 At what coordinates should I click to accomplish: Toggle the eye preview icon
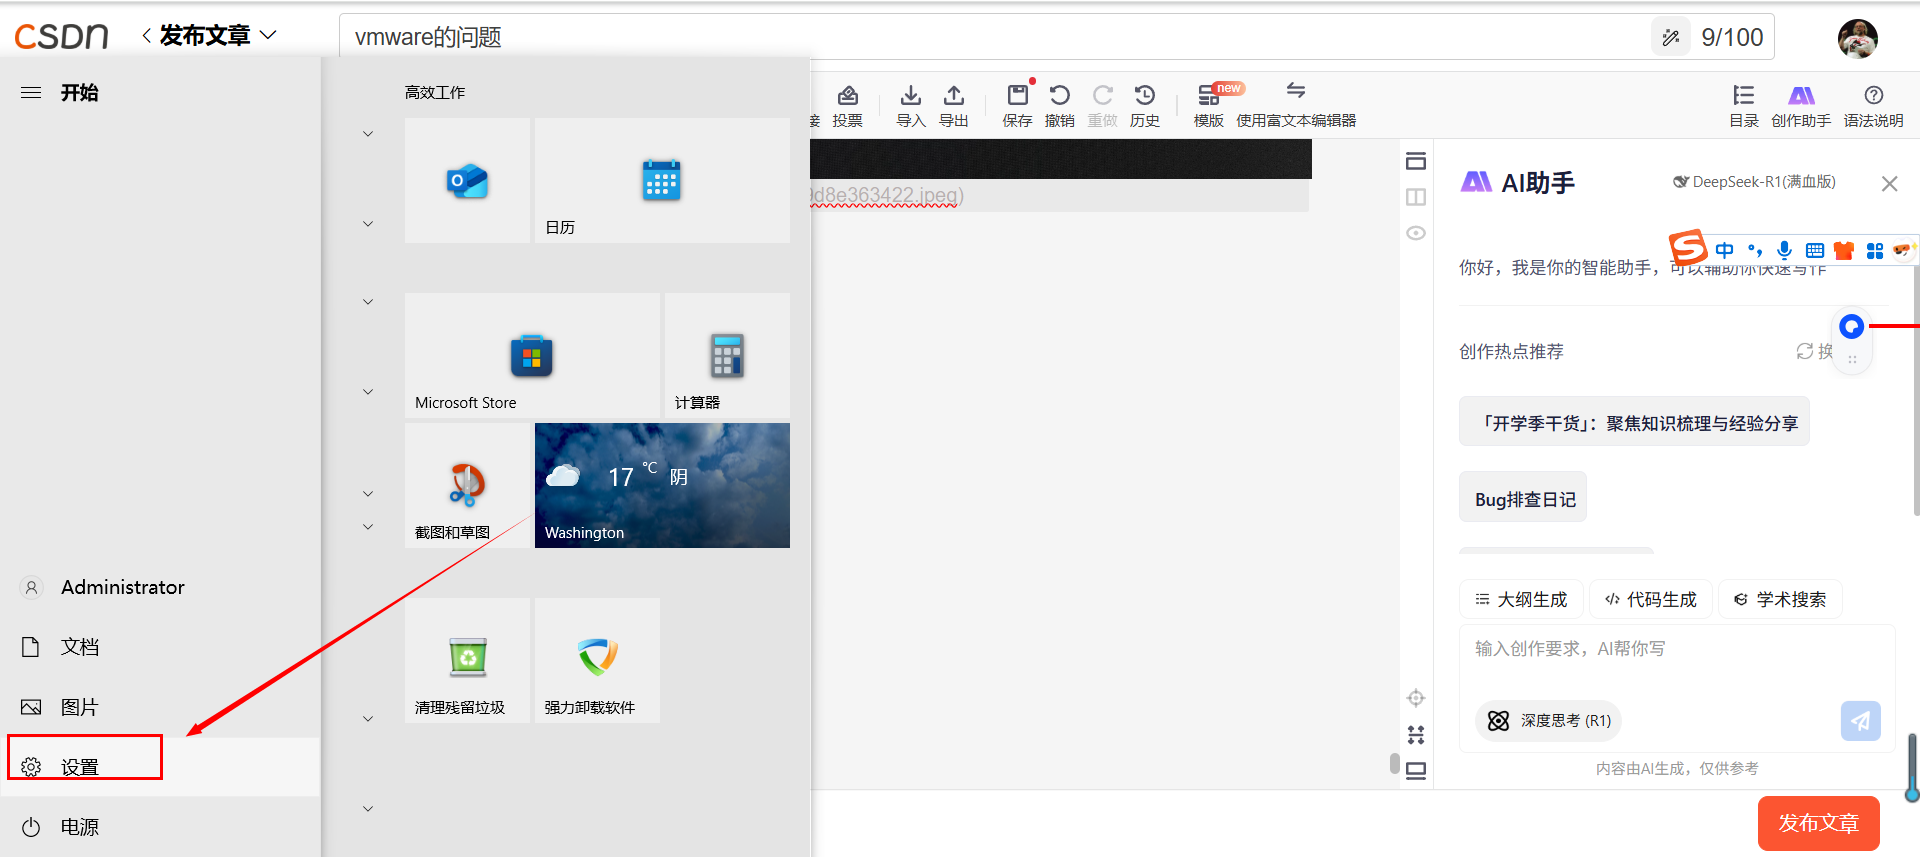(1415, 233)
